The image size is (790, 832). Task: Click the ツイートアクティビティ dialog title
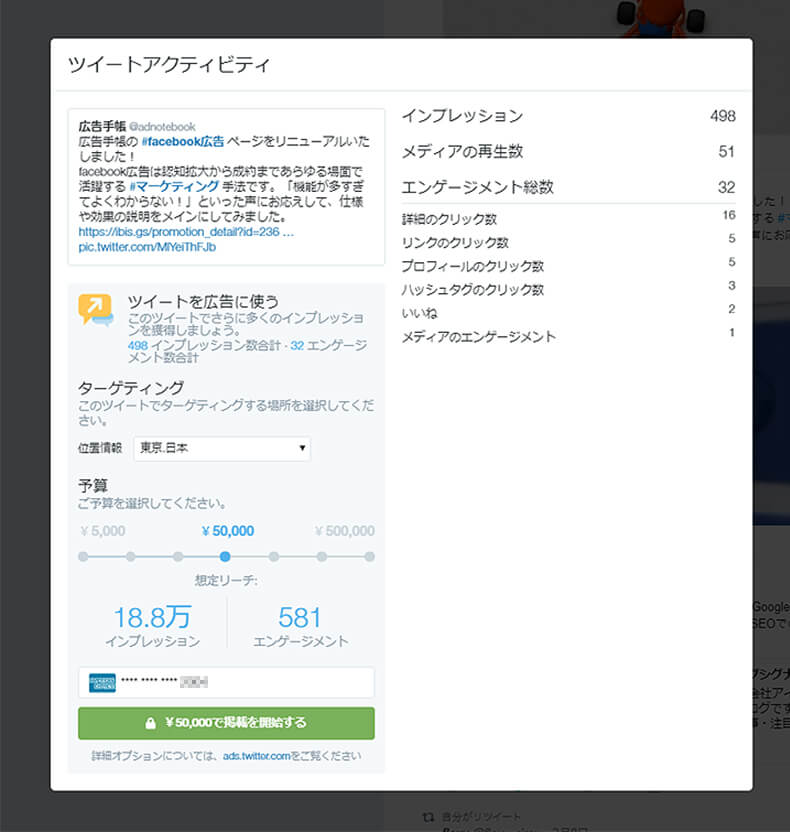pos(169,64)
